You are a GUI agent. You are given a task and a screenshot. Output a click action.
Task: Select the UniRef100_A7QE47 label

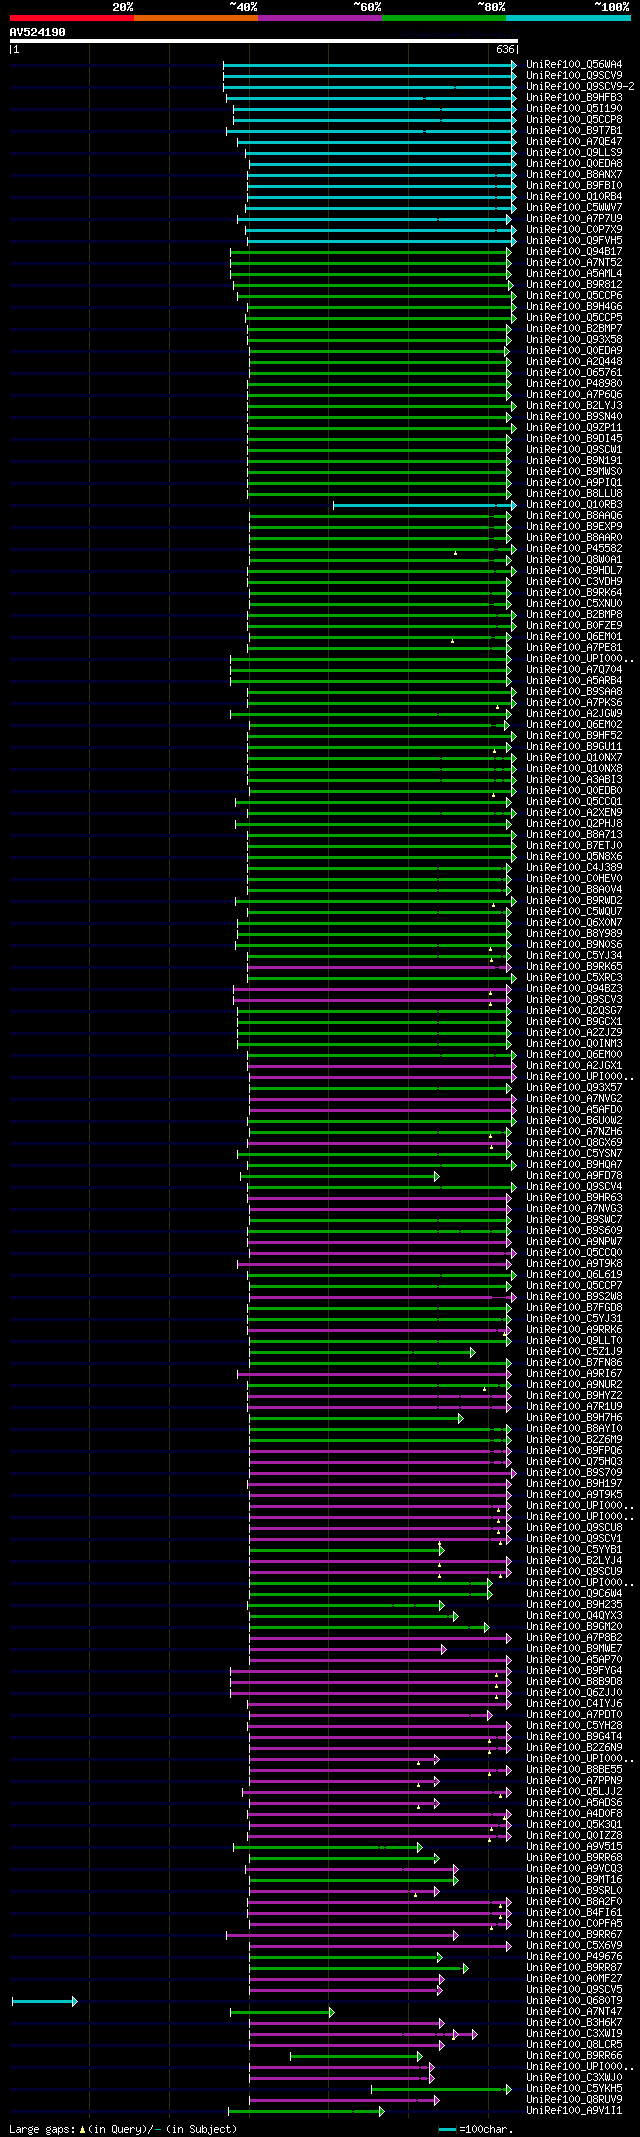[x=574, y=141]
